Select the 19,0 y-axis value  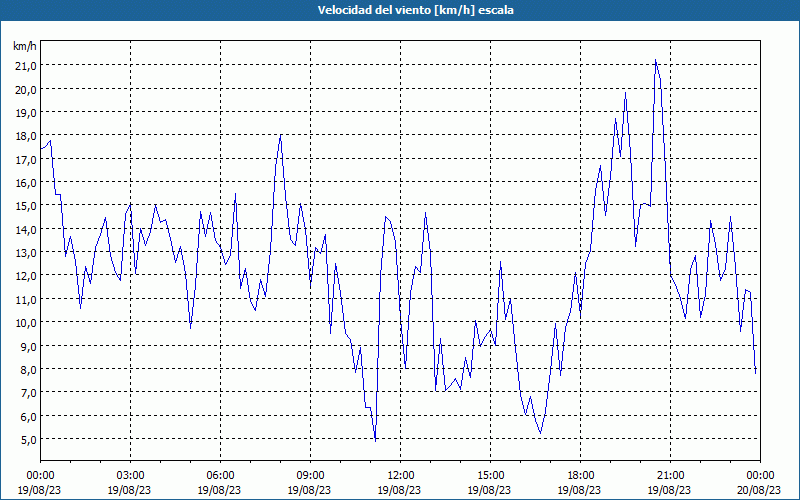[x=26, y=113]
